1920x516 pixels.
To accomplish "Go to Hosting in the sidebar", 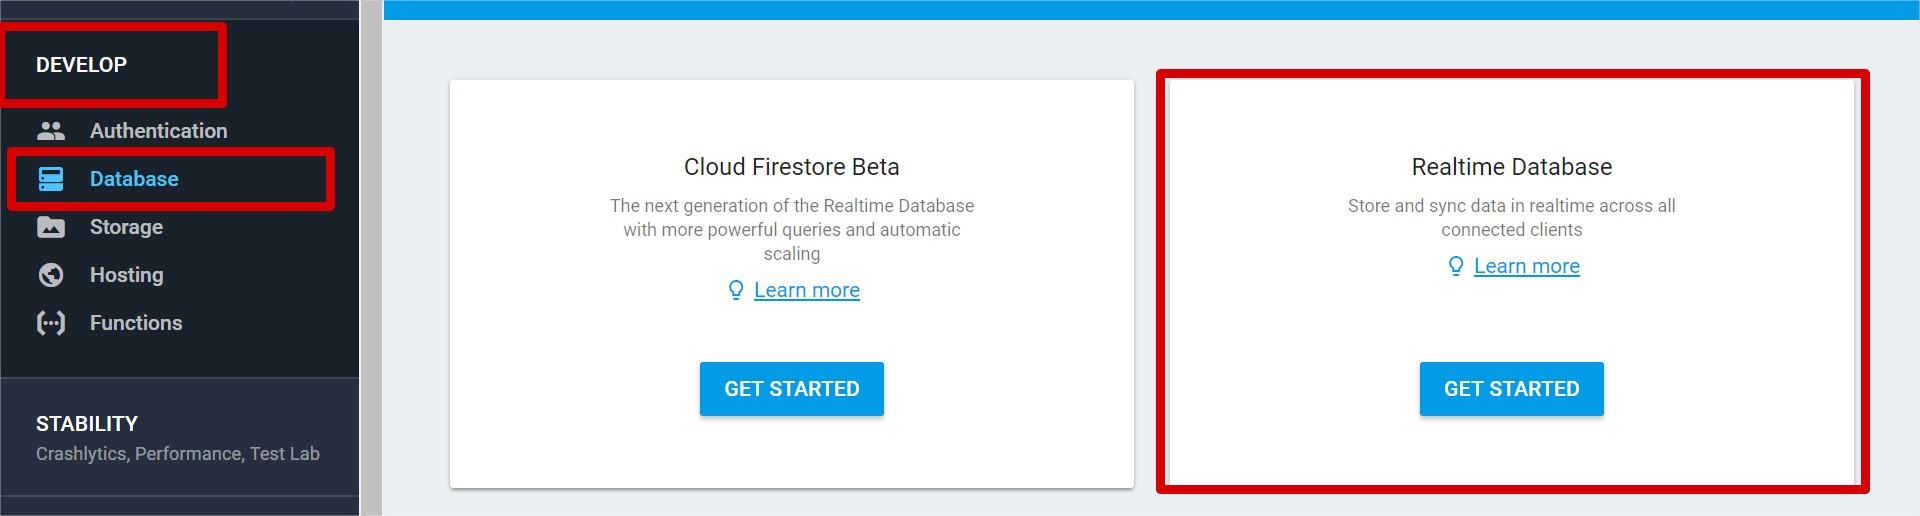I will click(126, 275).
